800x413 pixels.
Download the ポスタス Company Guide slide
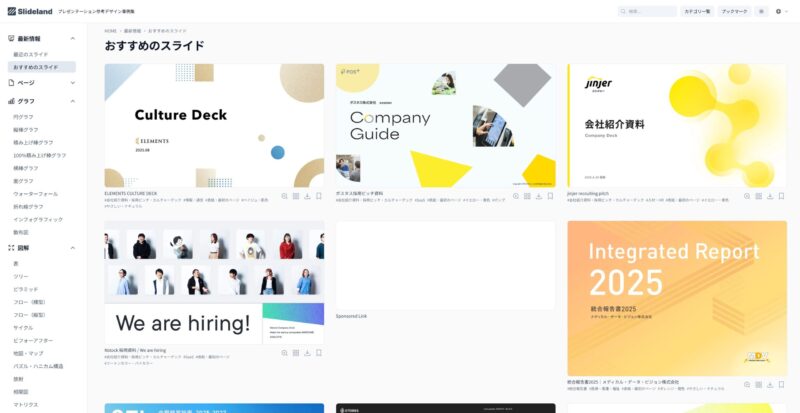[539, 196]
